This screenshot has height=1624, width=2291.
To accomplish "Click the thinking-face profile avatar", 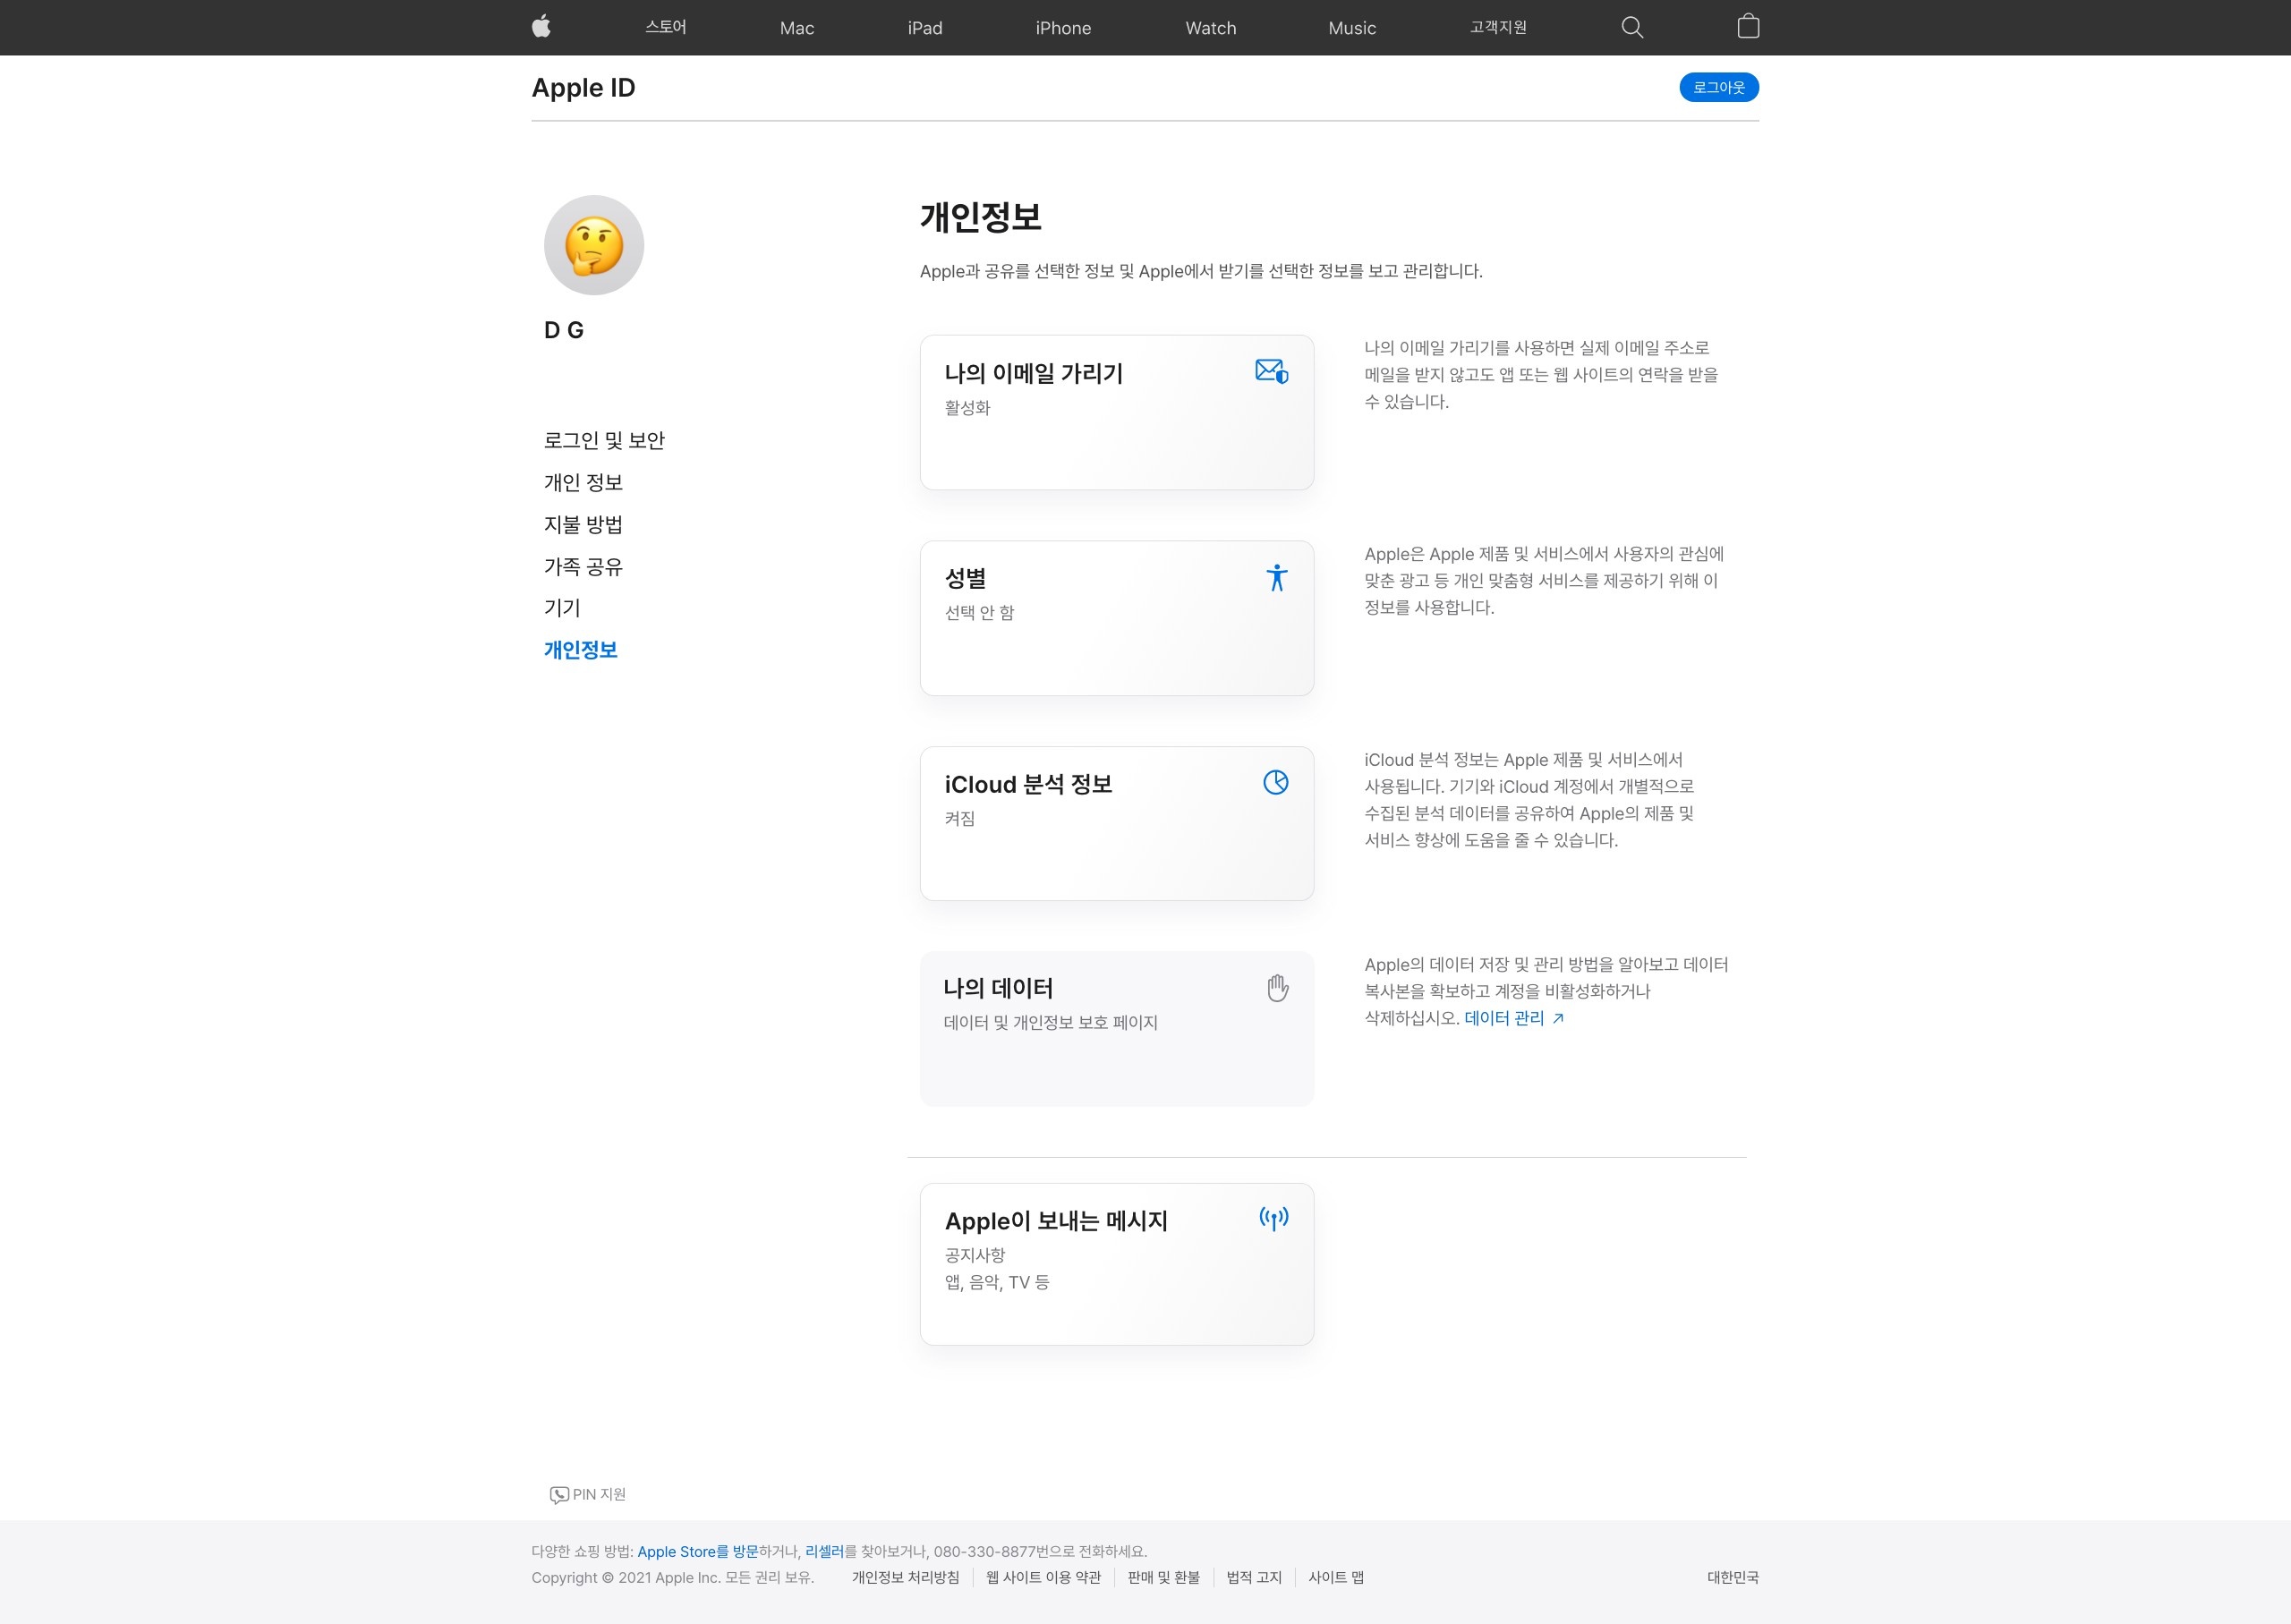I will coord(594,245).
